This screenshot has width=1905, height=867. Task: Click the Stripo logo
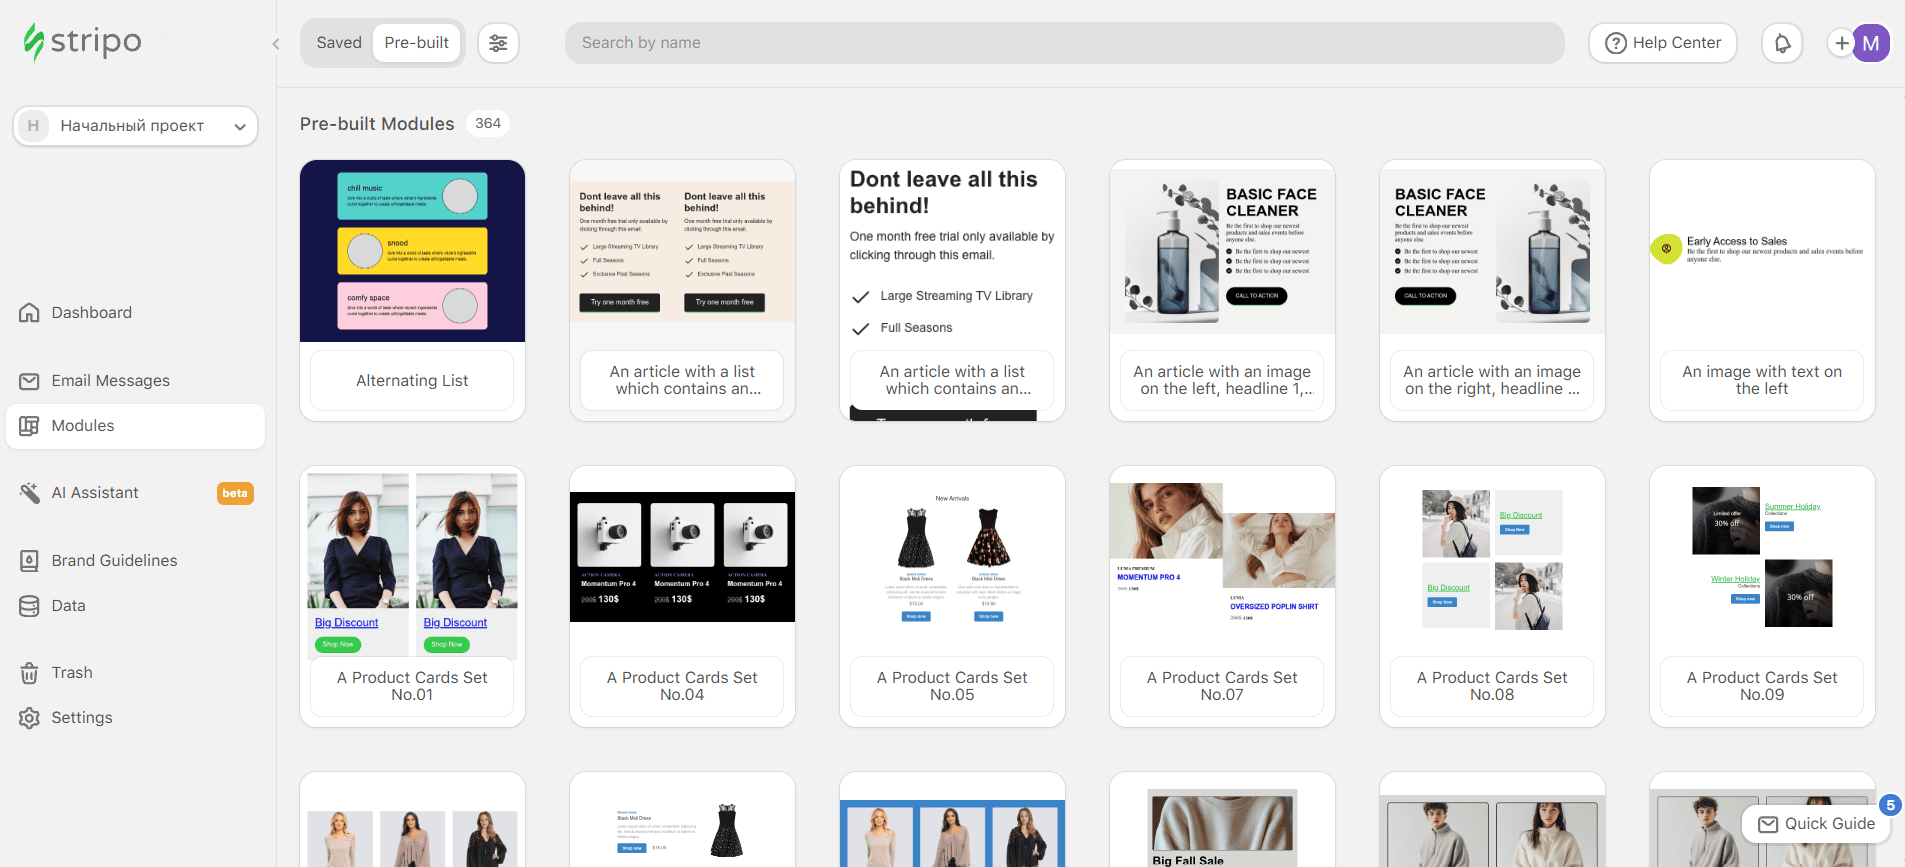(x=83, y=43)
